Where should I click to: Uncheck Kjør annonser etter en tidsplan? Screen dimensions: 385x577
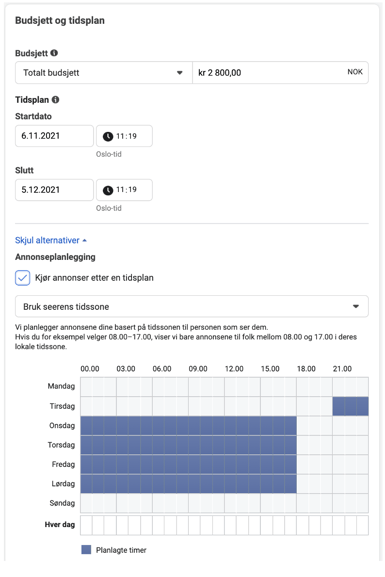click(22, 278)
